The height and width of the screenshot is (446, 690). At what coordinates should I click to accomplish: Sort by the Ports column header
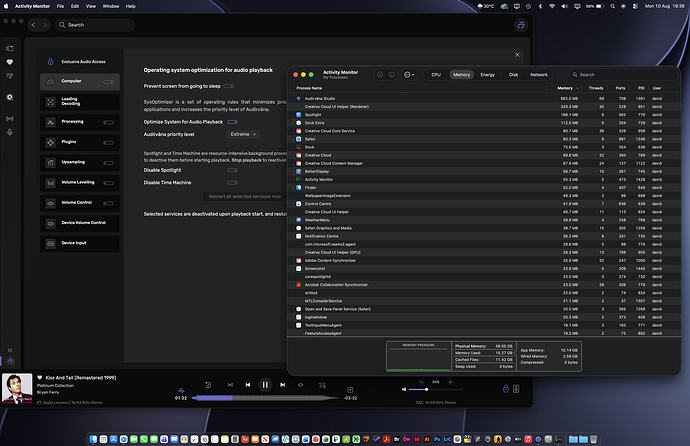[x=620, y=88]
